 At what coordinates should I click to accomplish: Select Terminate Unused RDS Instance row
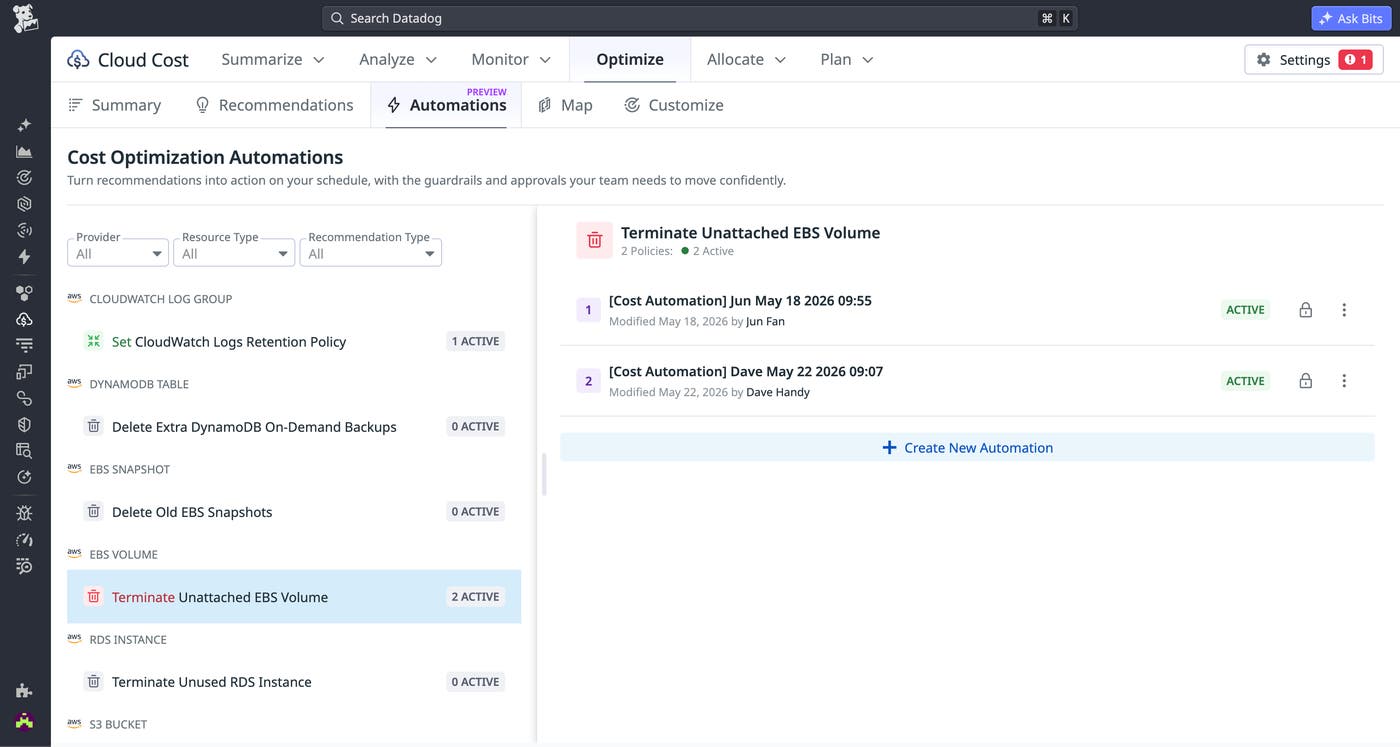click(294, 681)
